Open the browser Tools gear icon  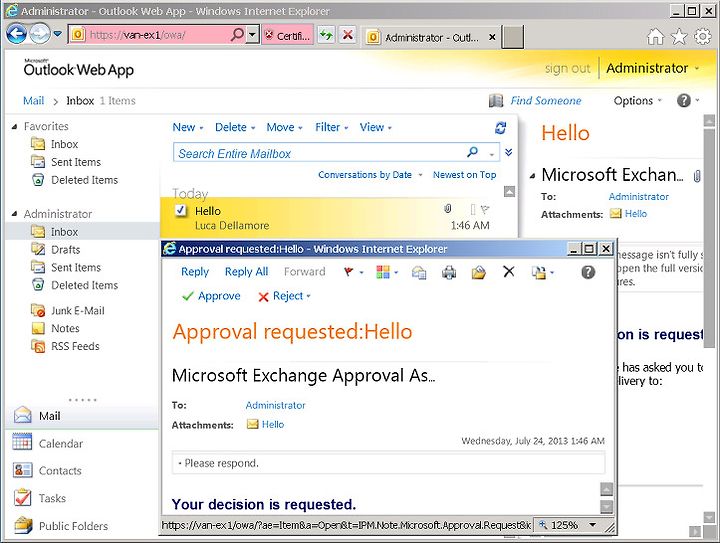[x=703, y=37]
